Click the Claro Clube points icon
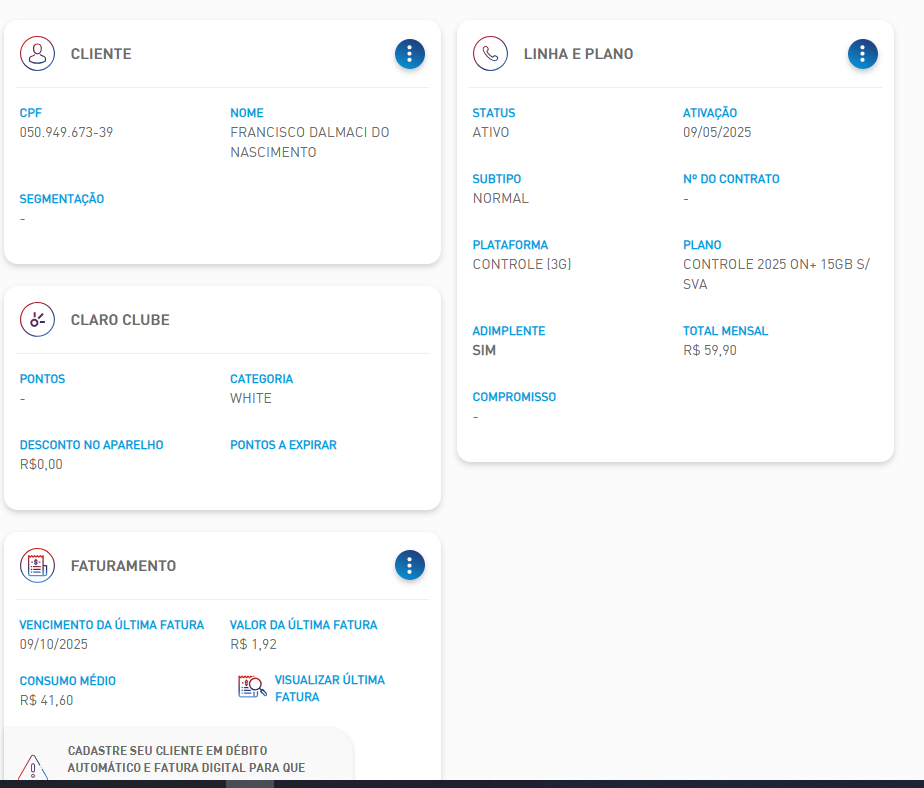This screenshot has height=788, width=924. [x=37, y=320]
